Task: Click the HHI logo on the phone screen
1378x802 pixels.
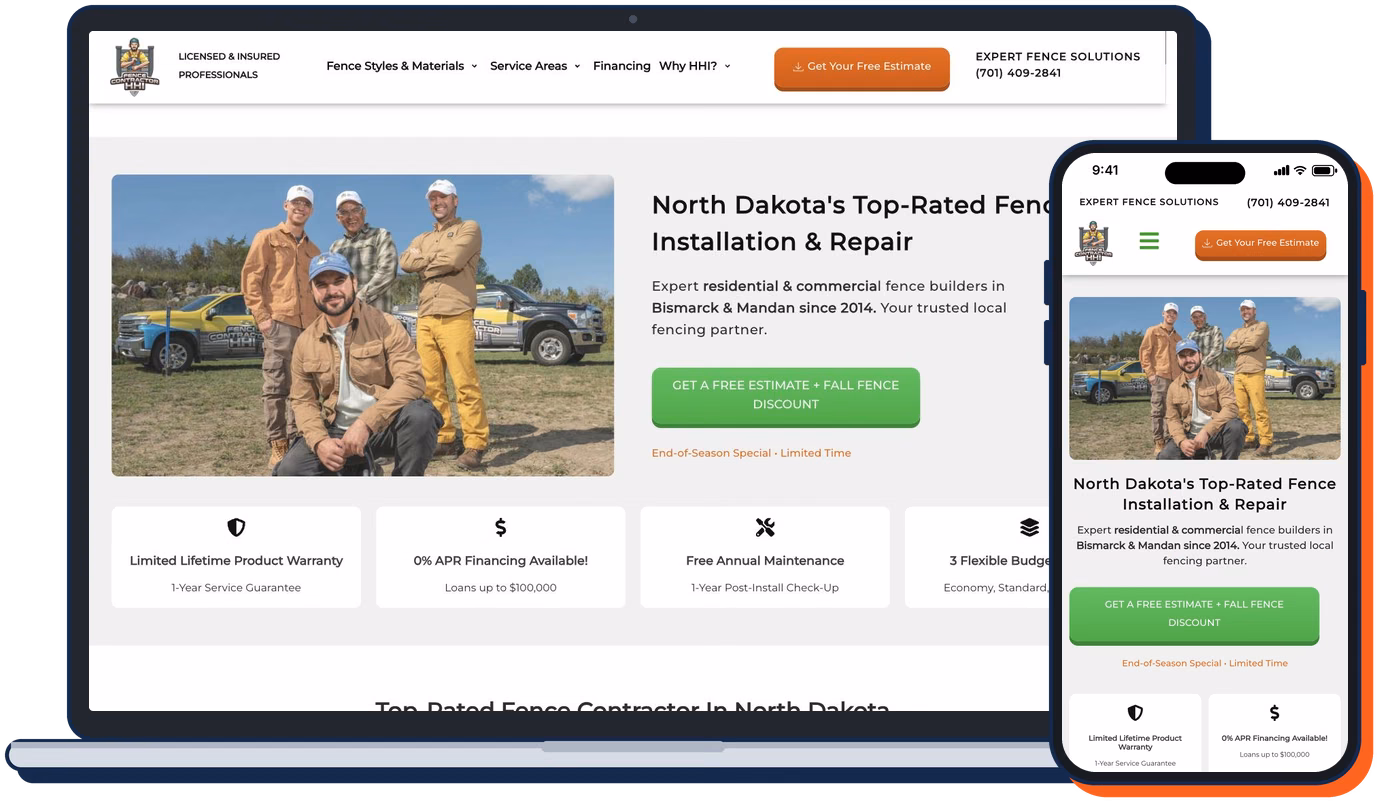Action: pos(1093,243)
